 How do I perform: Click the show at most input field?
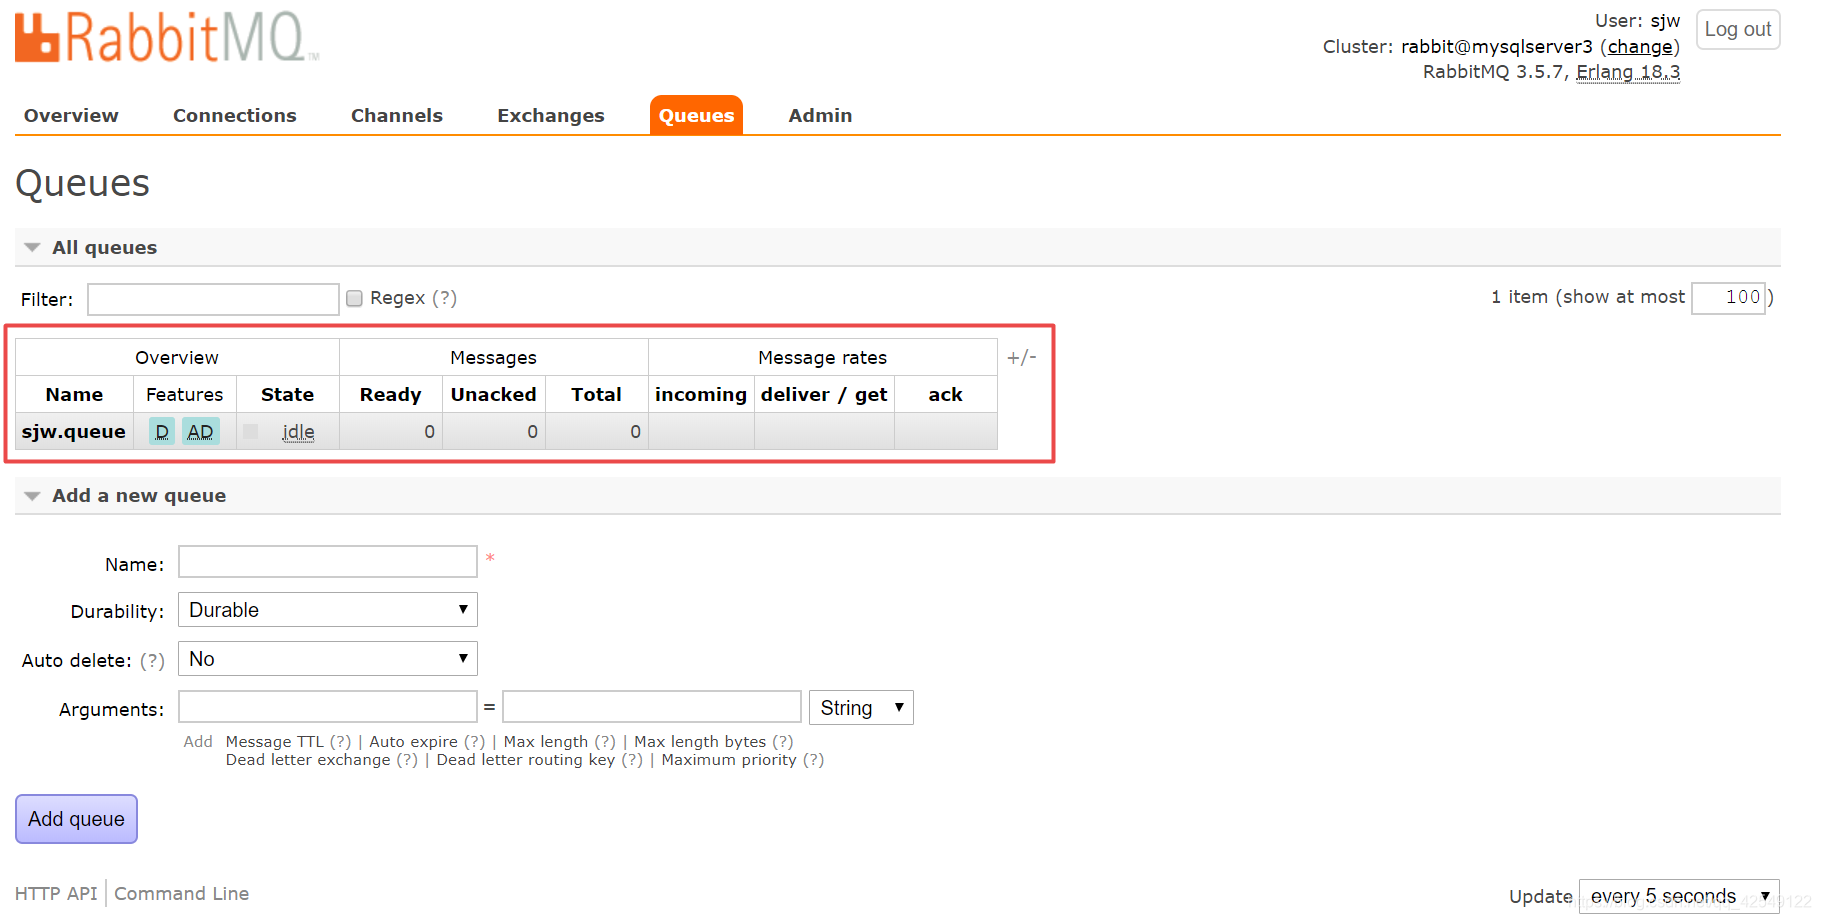pyautogui.click(x=1728, y=297)
